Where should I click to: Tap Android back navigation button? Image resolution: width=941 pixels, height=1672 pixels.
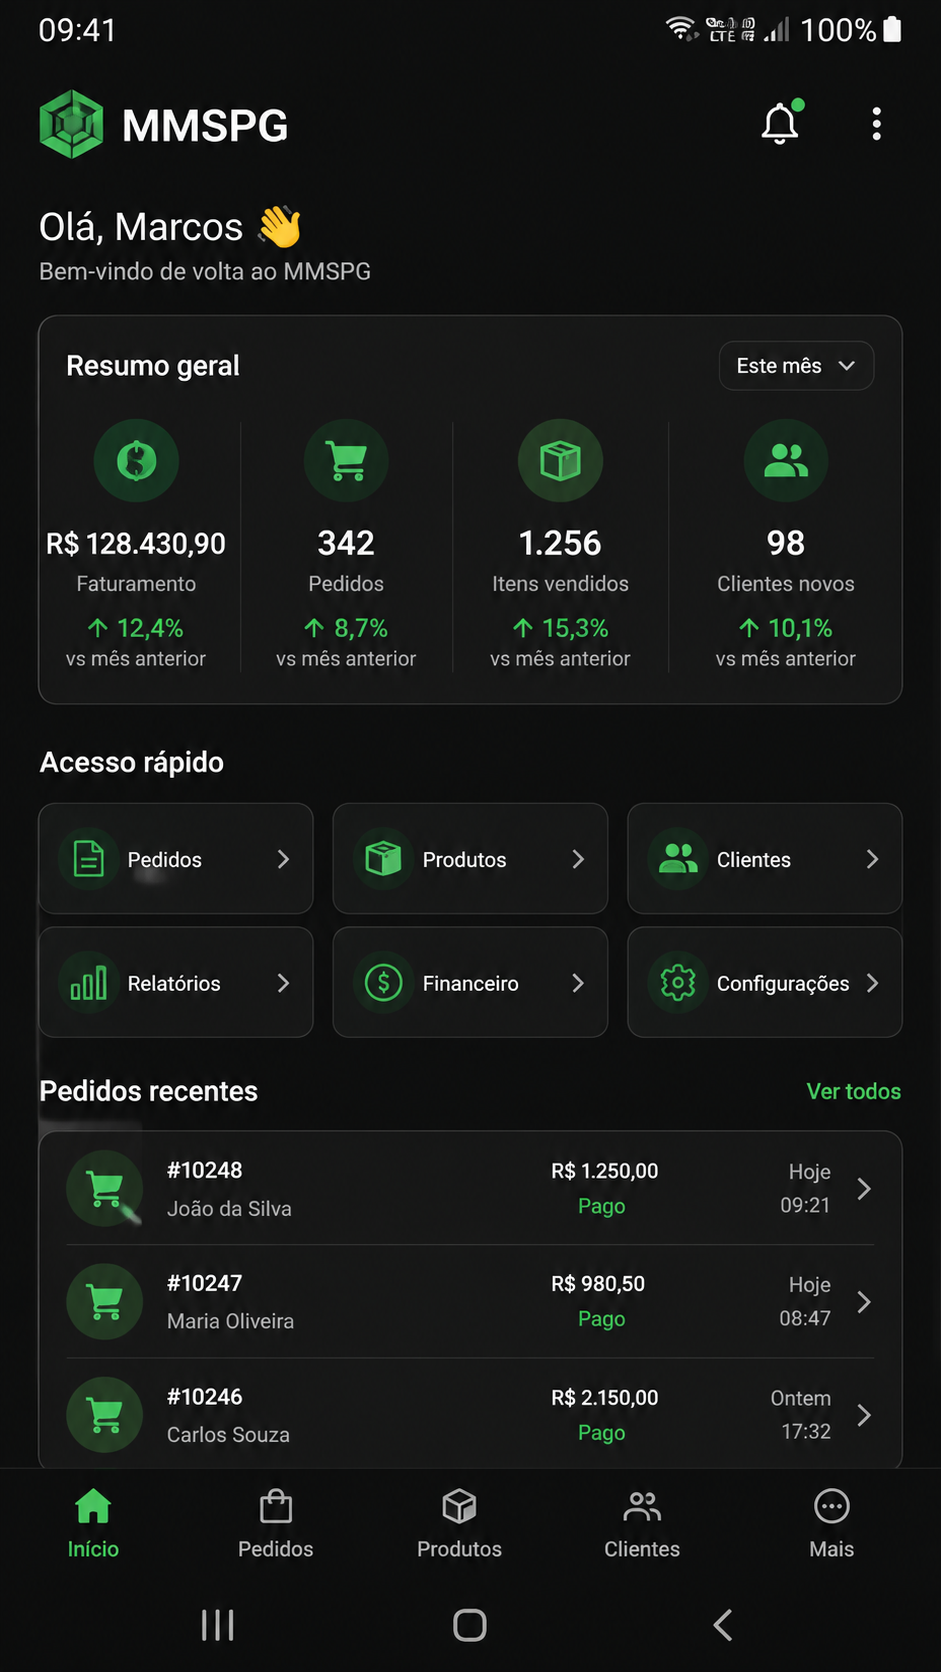pyautogui.click(x=723, y=1625)
